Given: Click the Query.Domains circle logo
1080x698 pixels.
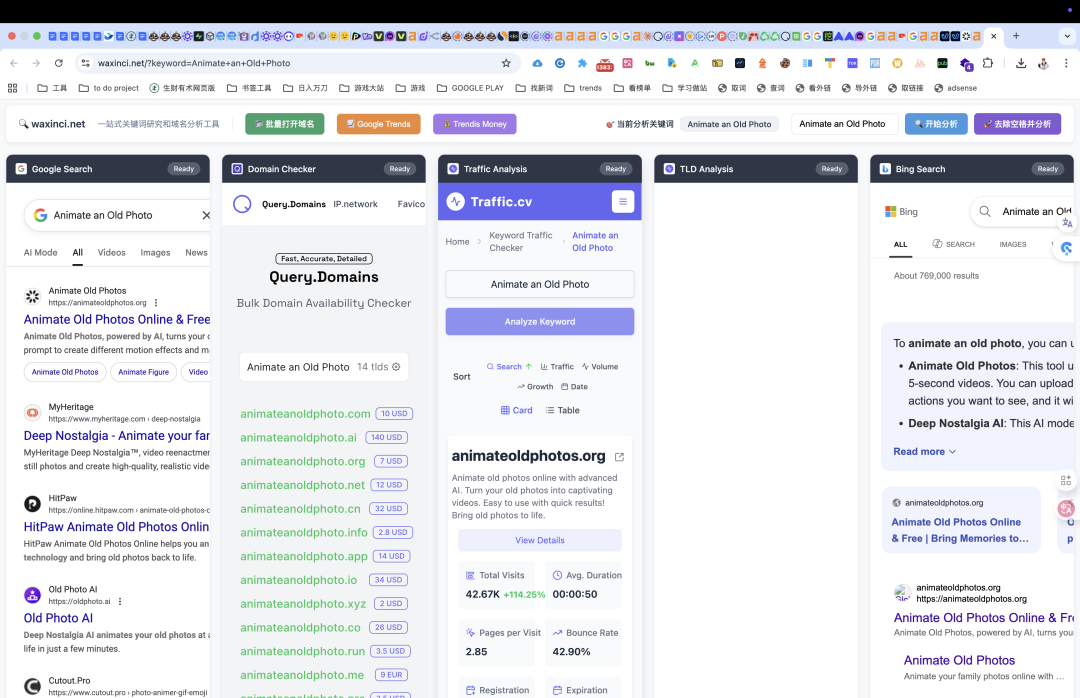Looking at the screenshot, I should (242, 204).
